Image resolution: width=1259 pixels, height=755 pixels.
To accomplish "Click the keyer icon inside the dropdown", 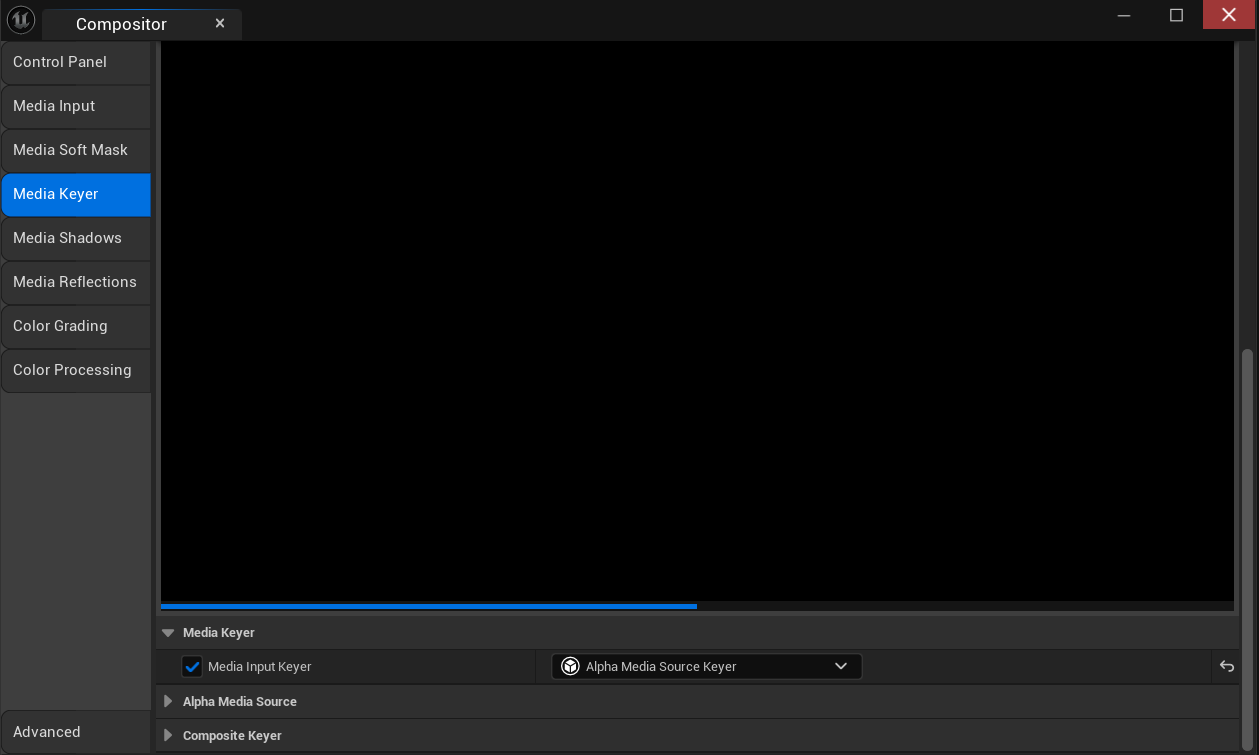I will tap(570, 667).
